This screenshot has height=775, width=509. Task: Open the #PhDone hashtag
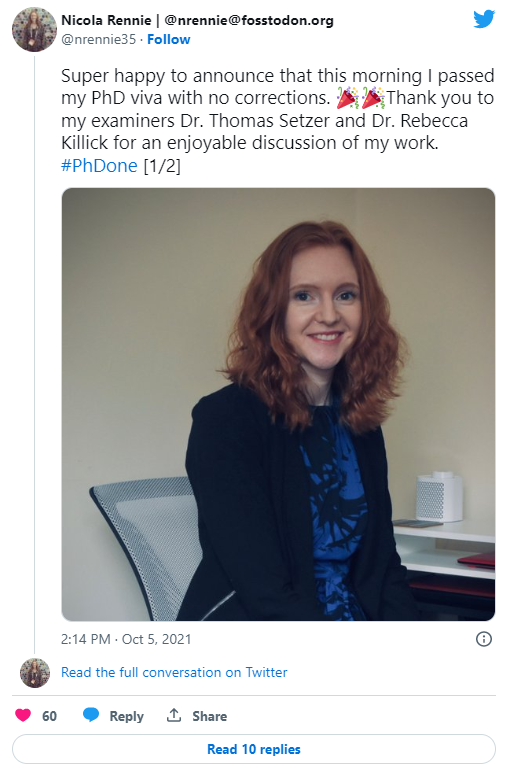(x=99, y=166)
